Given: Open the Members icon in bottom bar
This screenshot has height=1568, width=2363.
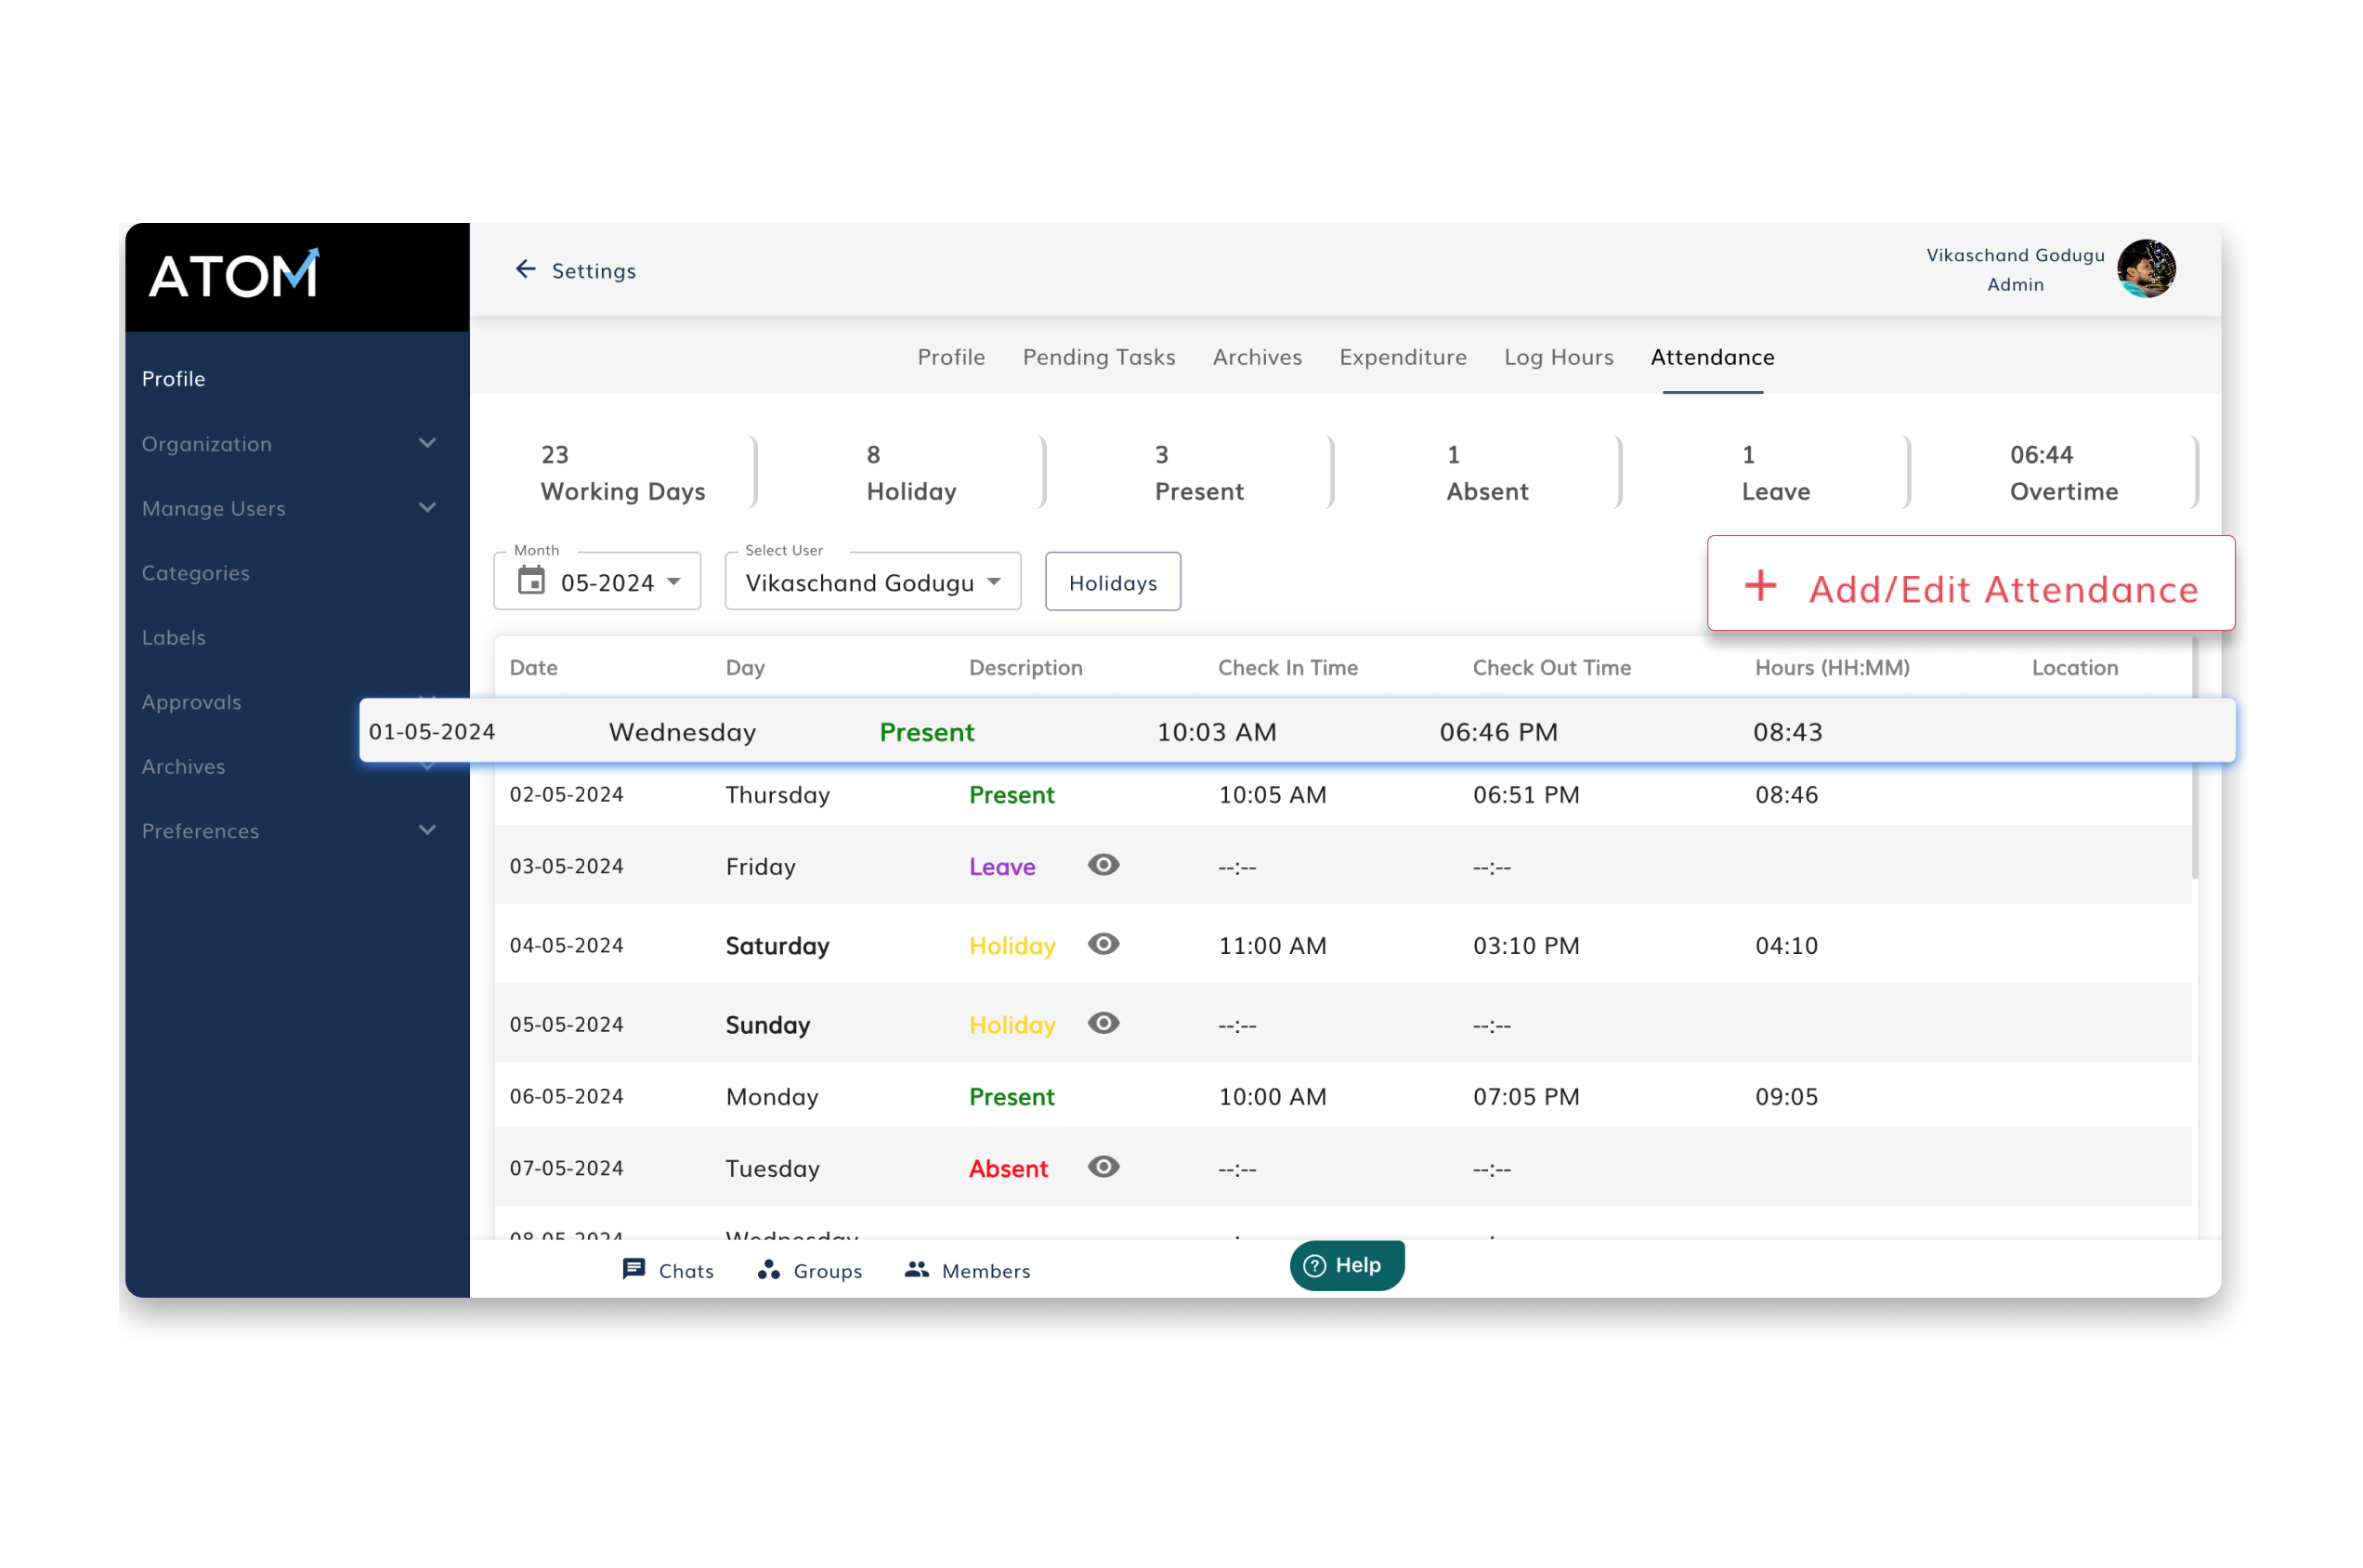Looking at the screenshot, I should click(916, 1270).
